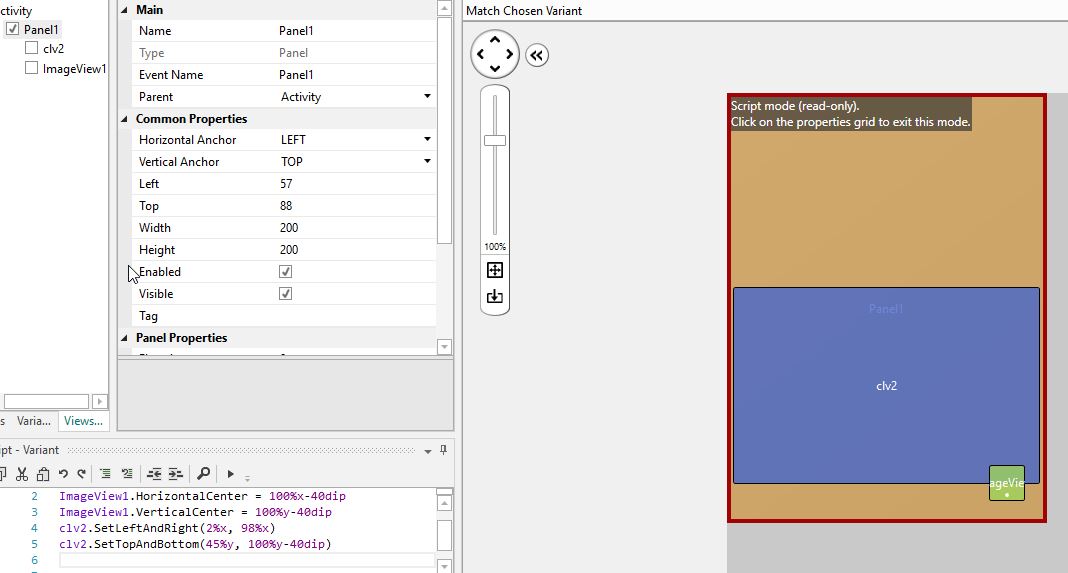Click script line 6 empty row
The image size is (1068, 573).
pos(247,560)
